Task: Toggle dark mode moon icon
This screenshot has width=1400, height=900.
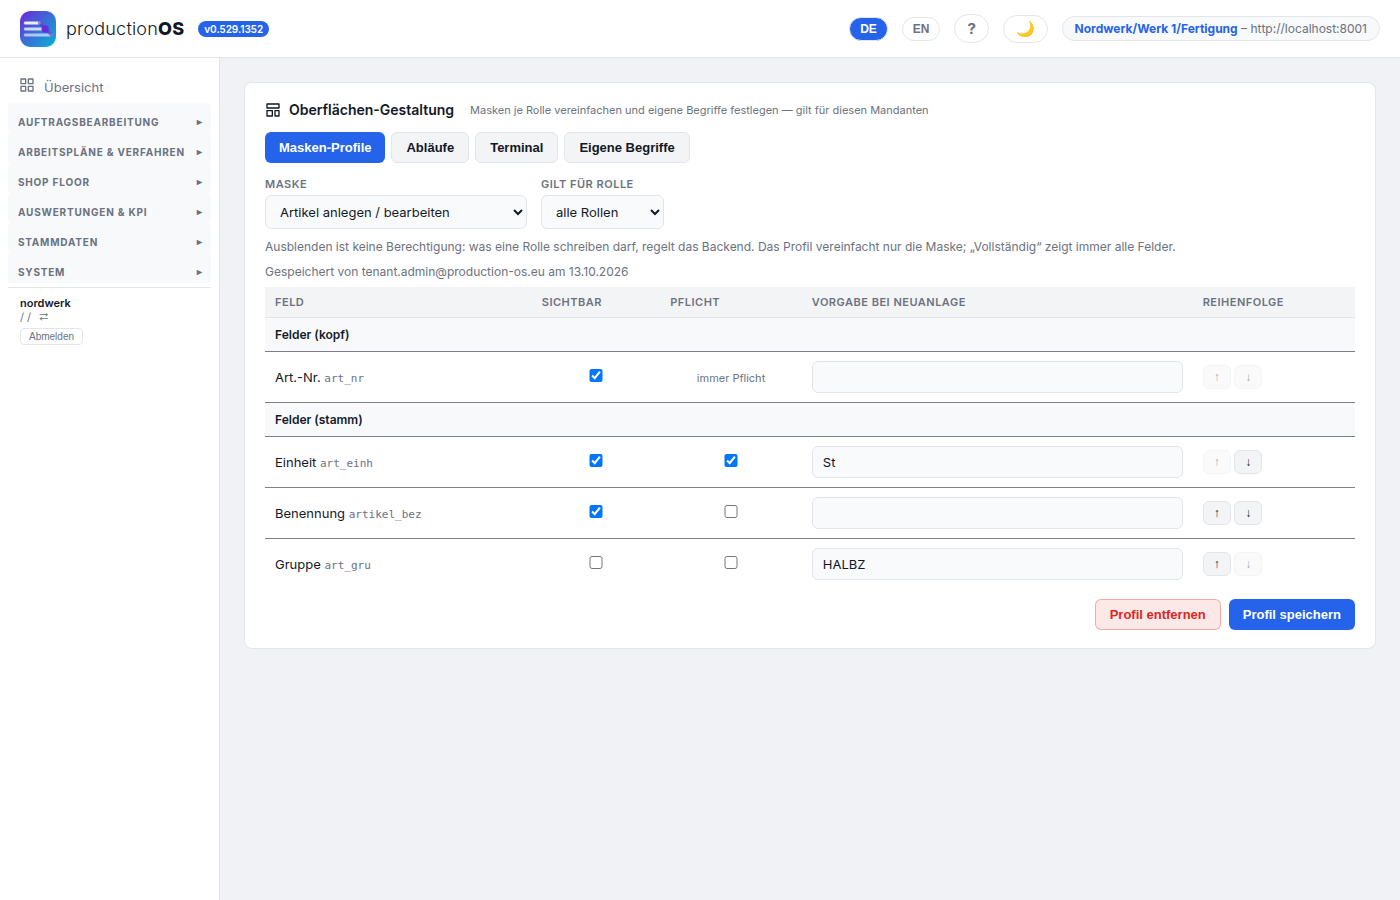Action: [1025, 29]
